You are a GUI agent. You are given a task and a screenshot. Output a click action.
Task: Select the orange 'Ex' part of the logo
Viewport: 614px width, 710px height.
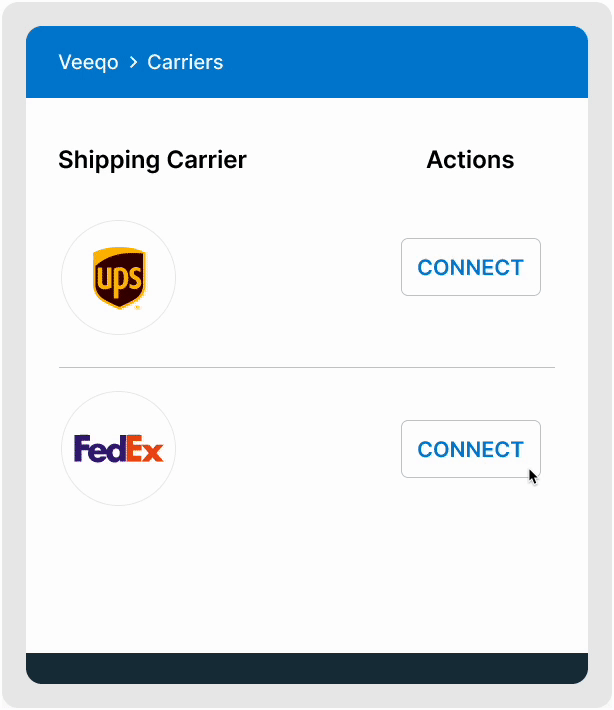(x=144, y=449)
